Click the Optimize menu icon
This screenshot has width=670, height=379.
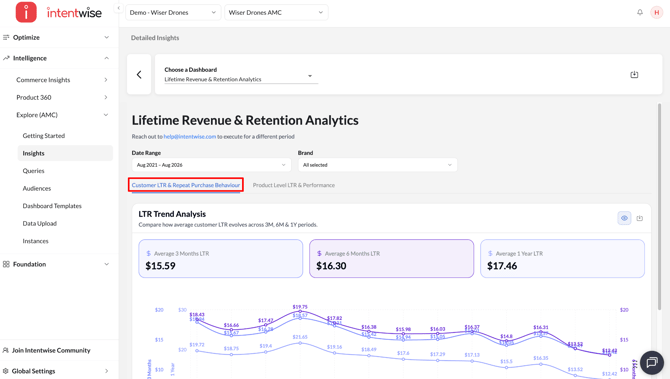click(6, 38)
